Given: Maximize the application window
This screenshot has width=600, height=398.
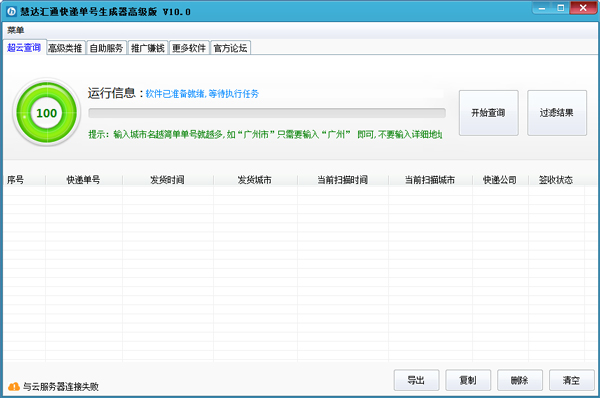Looking at the screenshot, I should click(x=561, y=8).
